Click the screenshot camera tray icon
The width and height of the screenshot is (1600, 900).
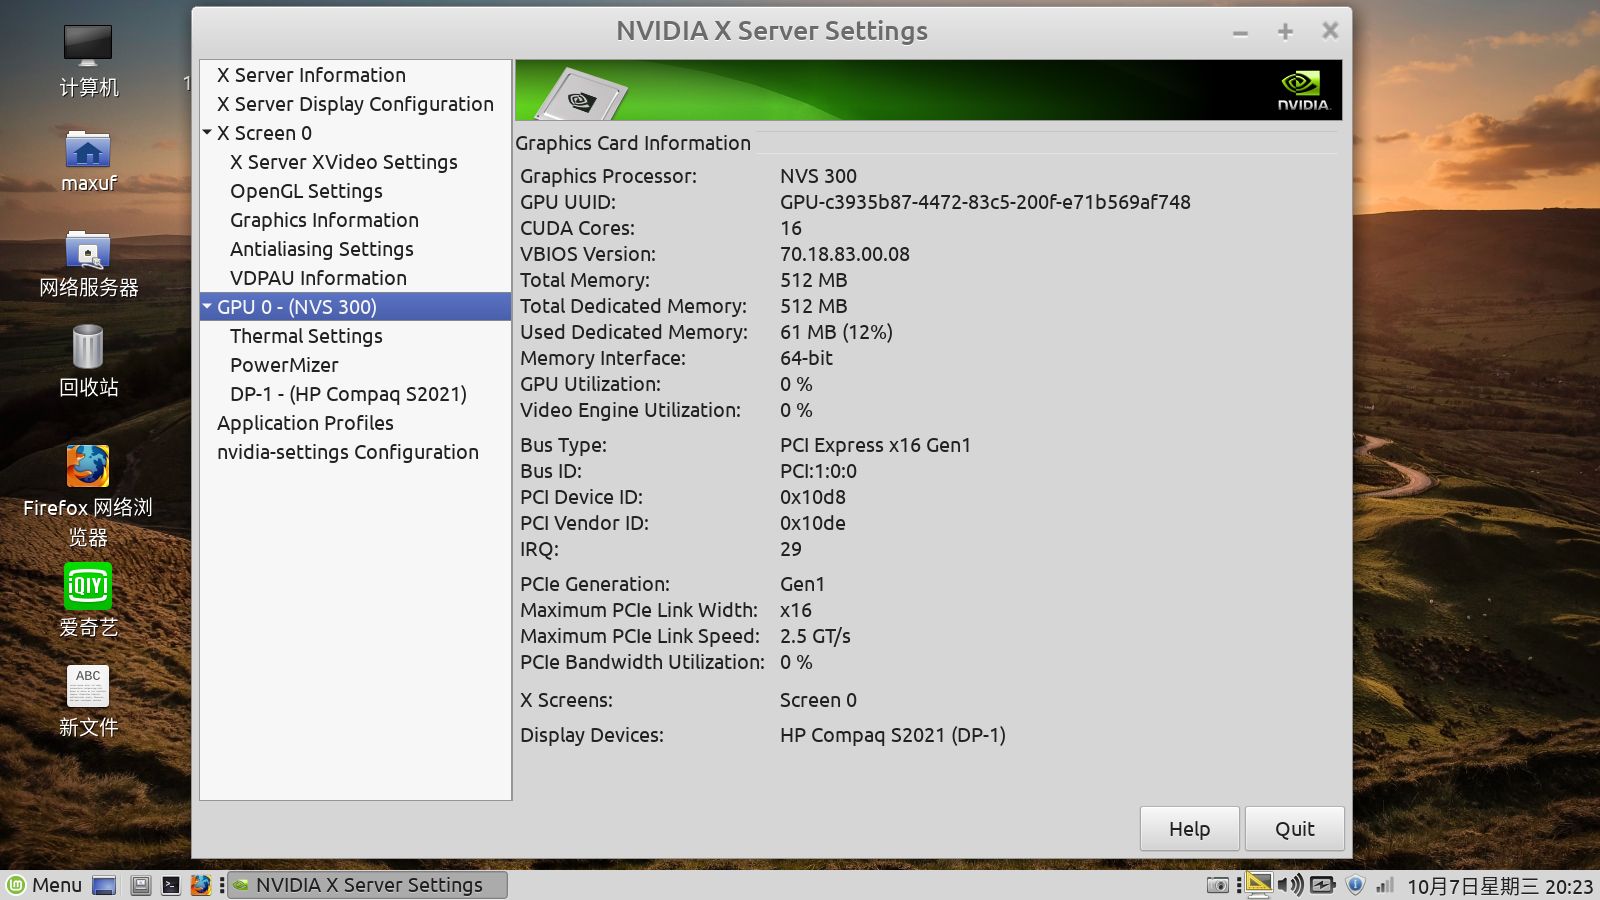pyautogui.click(x=1217, y=885)
